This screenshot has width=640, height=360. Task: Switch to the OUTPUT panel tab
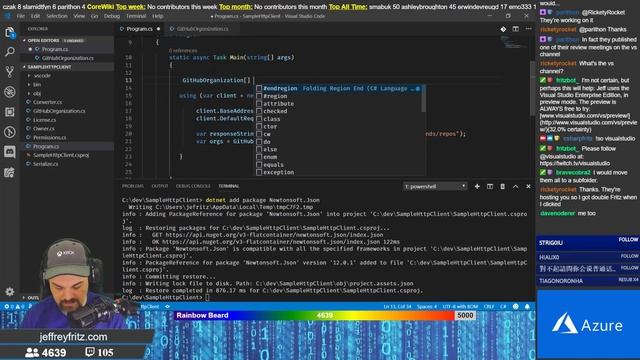[160, 186]
